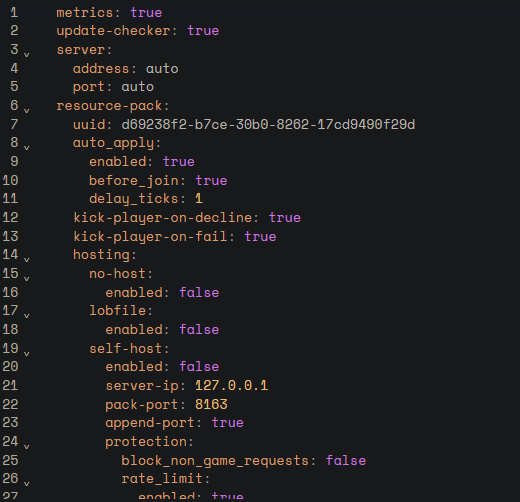Screen dimensions: 520x502
Task: Collapse the protection section chevron
Action: (27, 446)
